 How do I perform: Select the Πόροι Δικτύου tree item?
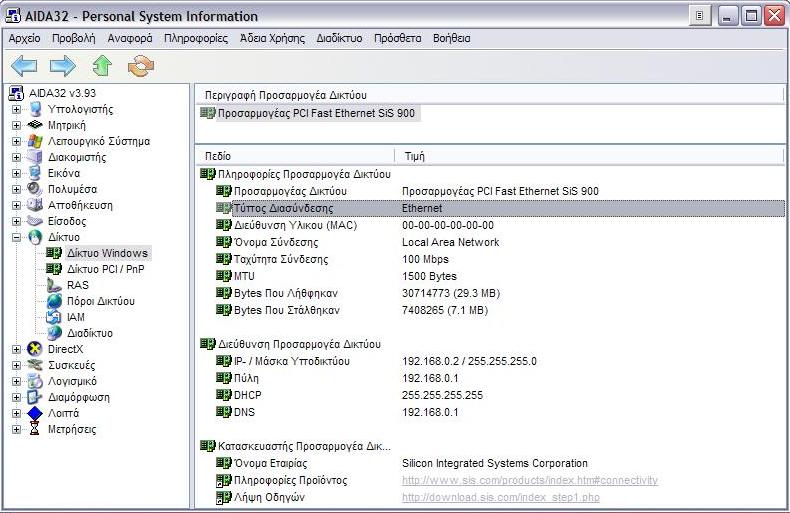[100, 301]
